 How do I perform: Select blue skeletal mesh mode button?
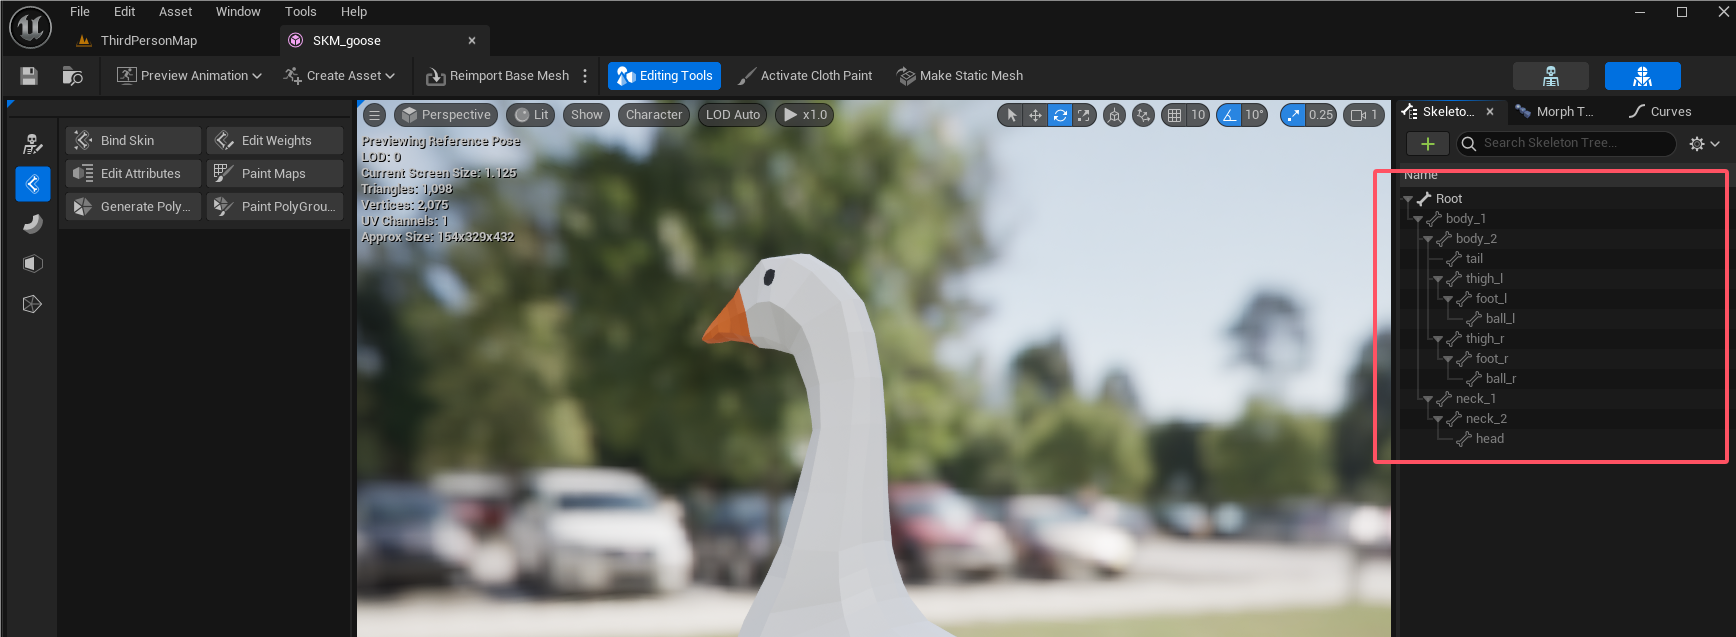[x=1643, y=76]
